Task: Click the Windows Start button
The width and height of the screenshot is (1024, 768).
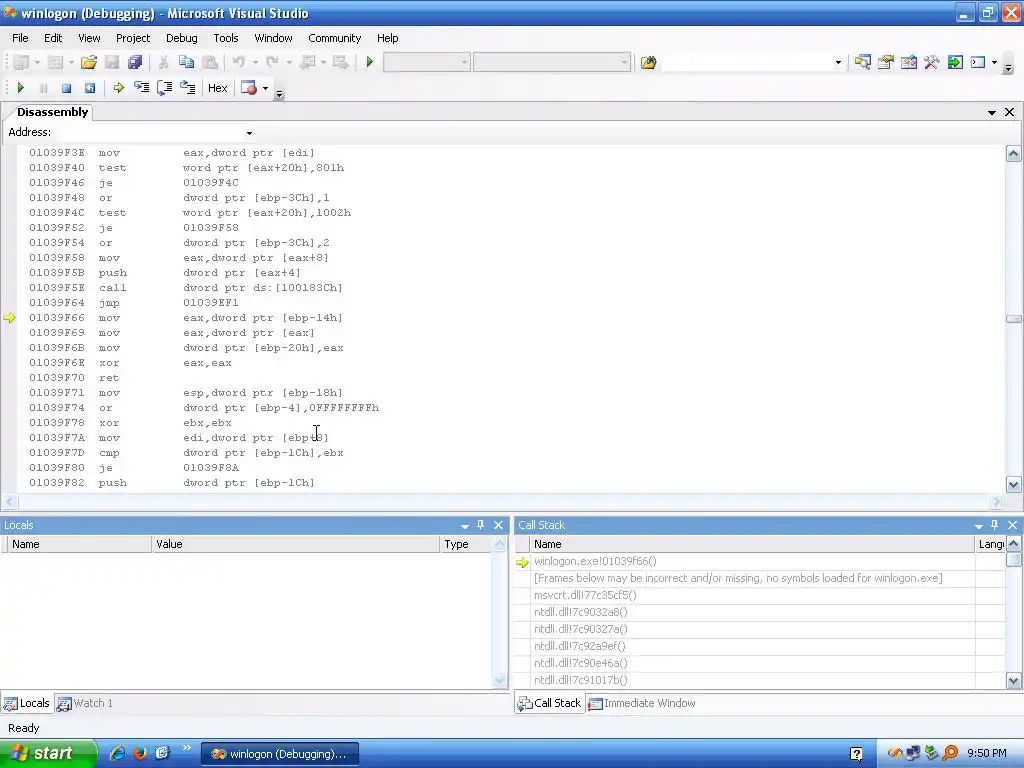Action: pos(48,754)
